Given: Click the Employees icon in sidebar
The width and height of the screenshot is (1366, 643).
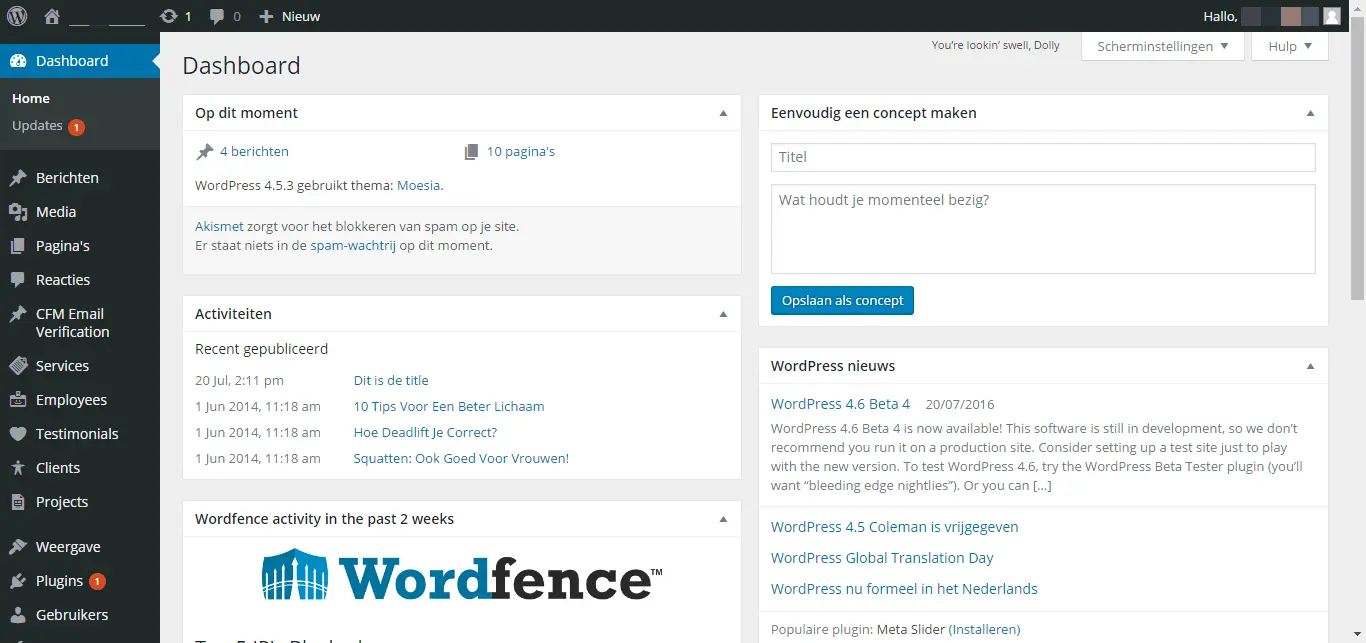Looking at the screenshot, I should (x=18, y=400).
